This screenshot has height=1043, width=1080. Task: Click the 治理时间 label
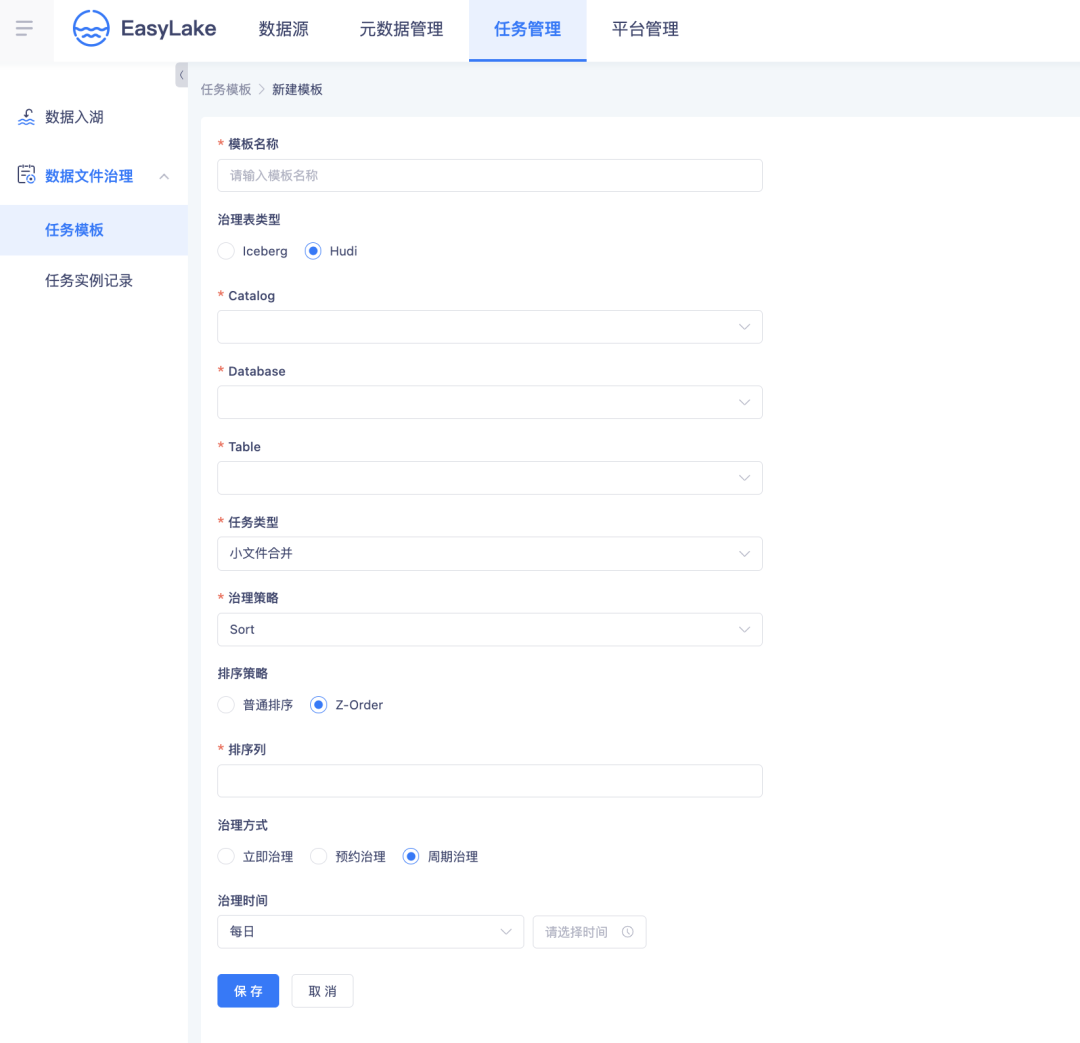(242, 900)
